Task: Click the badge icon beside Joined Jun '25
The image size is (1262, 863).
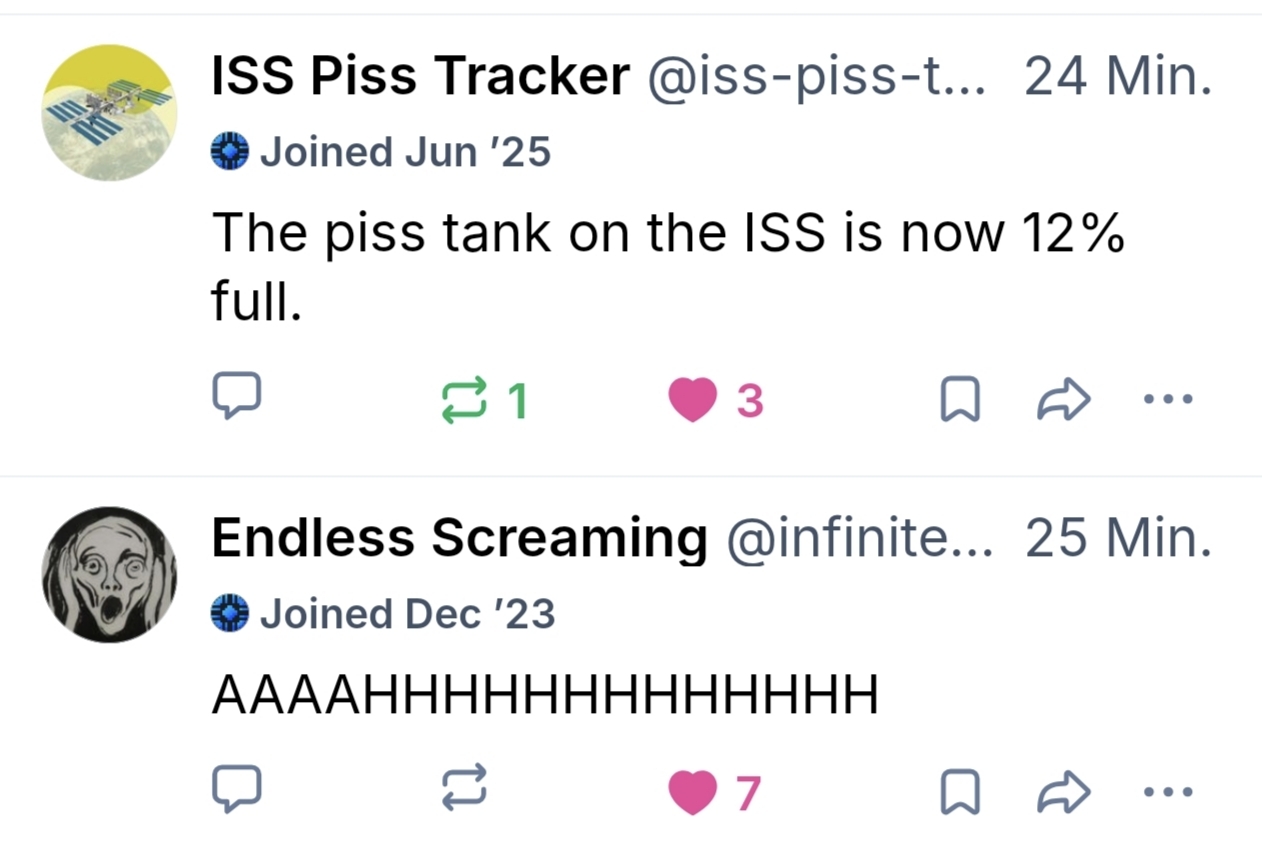Action: click(229, 153)
